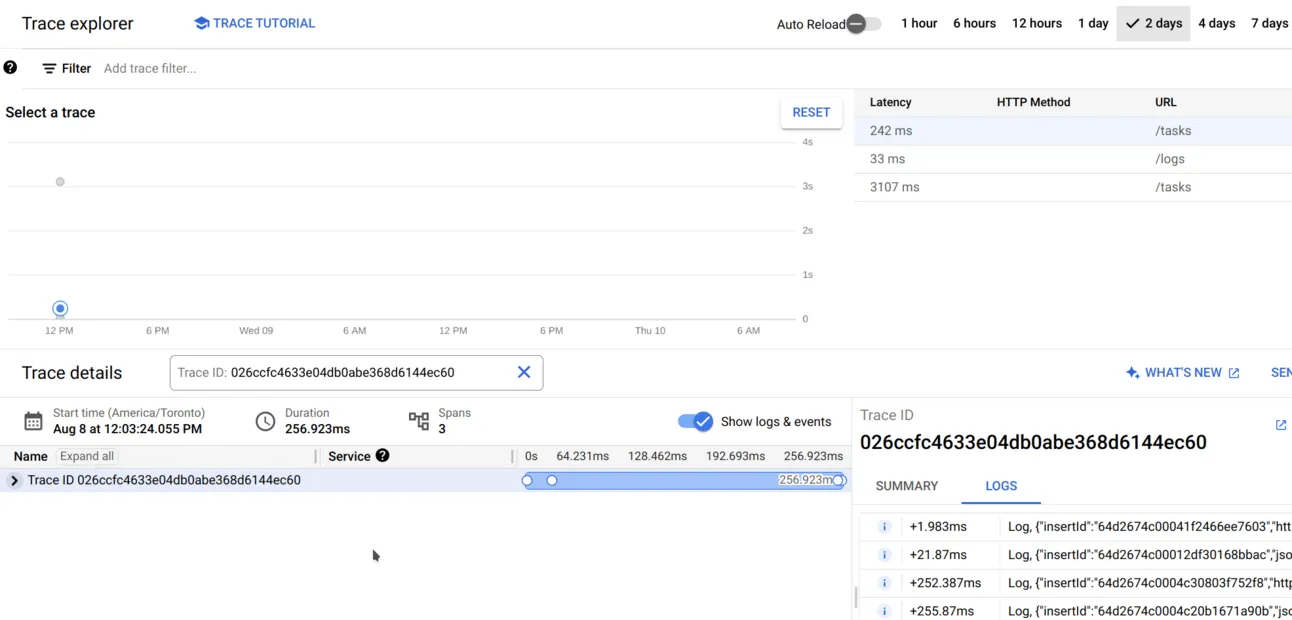
Task: Switch to the SUMMARY tab
Action: pyautogui.click(x=906, y=486)
